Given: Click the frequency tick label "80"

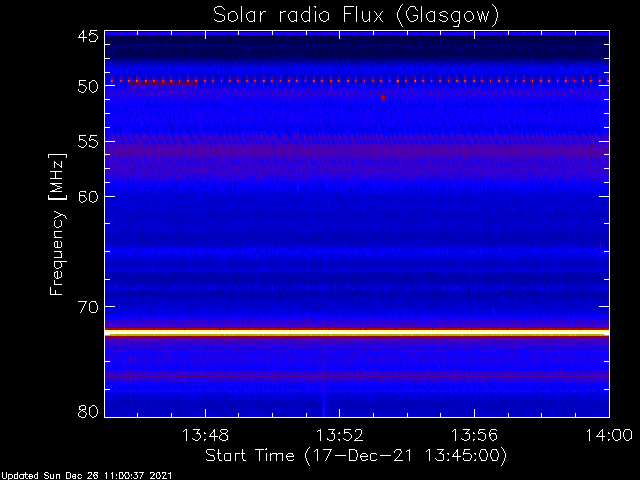Looking at the screenshot, I should 88,411.
